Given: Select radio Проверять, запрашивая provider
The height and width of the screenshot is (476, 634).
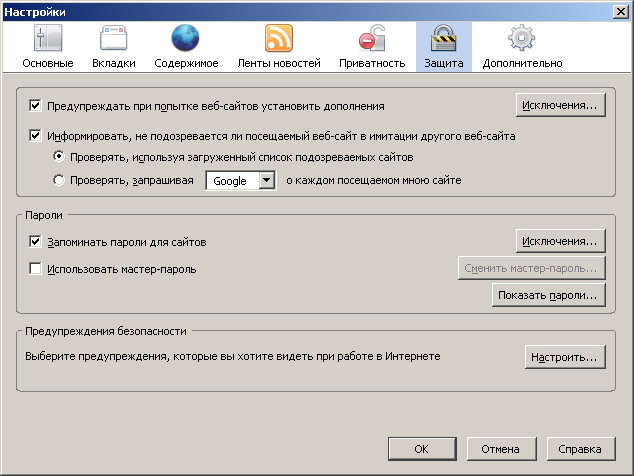Looking at the screenshot, I should coord(59,180).
